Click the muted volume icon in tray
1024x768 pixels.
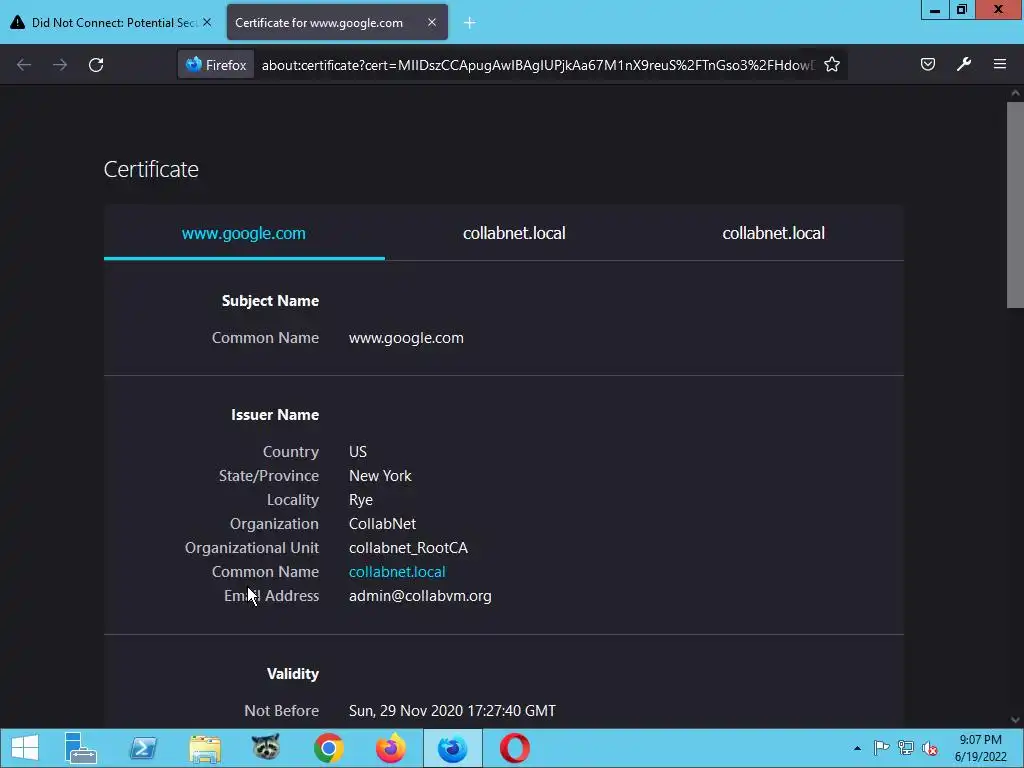(930, 748)
